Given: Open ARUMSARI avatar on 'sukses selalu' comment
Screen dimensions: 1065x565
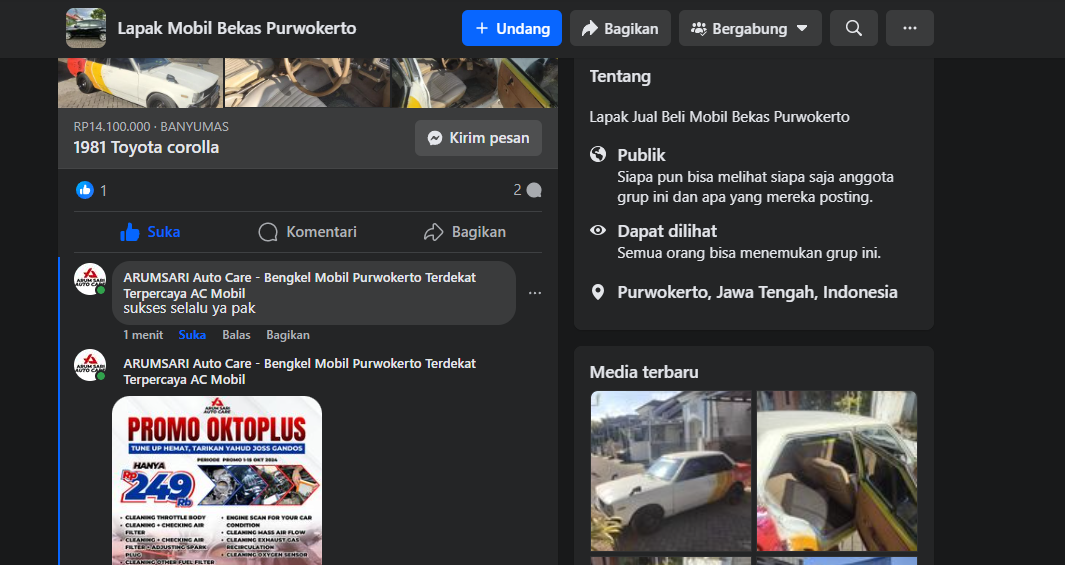Looking at the screenshot, I should (90, 279).
